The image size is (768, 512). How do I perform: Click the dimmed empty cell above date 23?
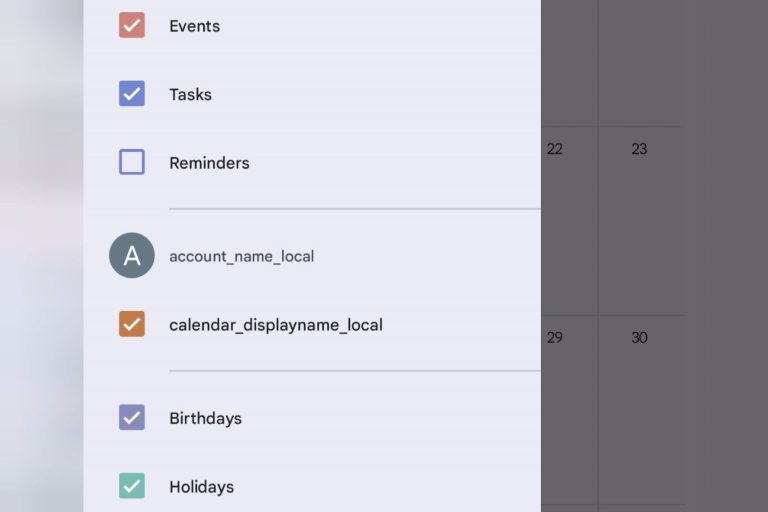(x=641, y=60)
